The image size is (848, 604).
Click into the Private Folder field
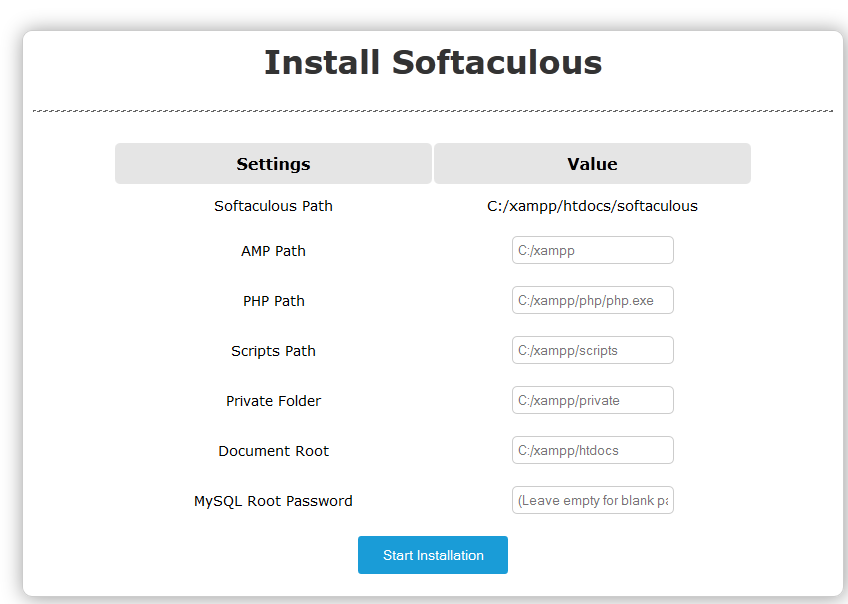click(x=593, y=400)
